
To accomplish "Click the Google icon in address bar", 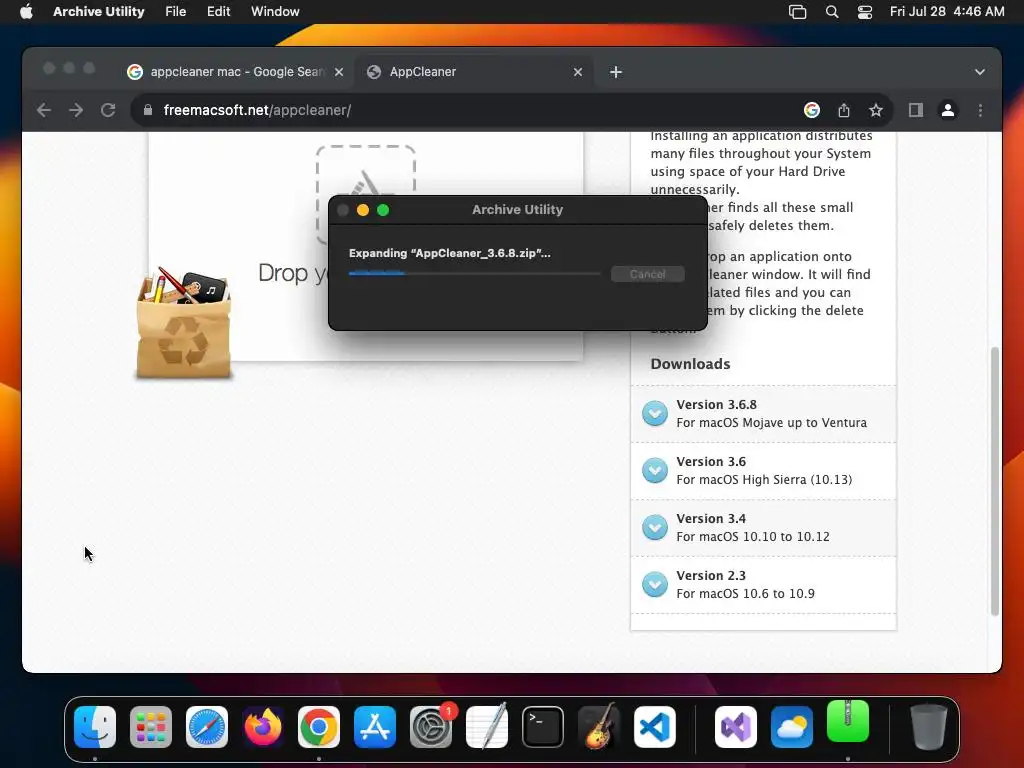I will 812,110.
